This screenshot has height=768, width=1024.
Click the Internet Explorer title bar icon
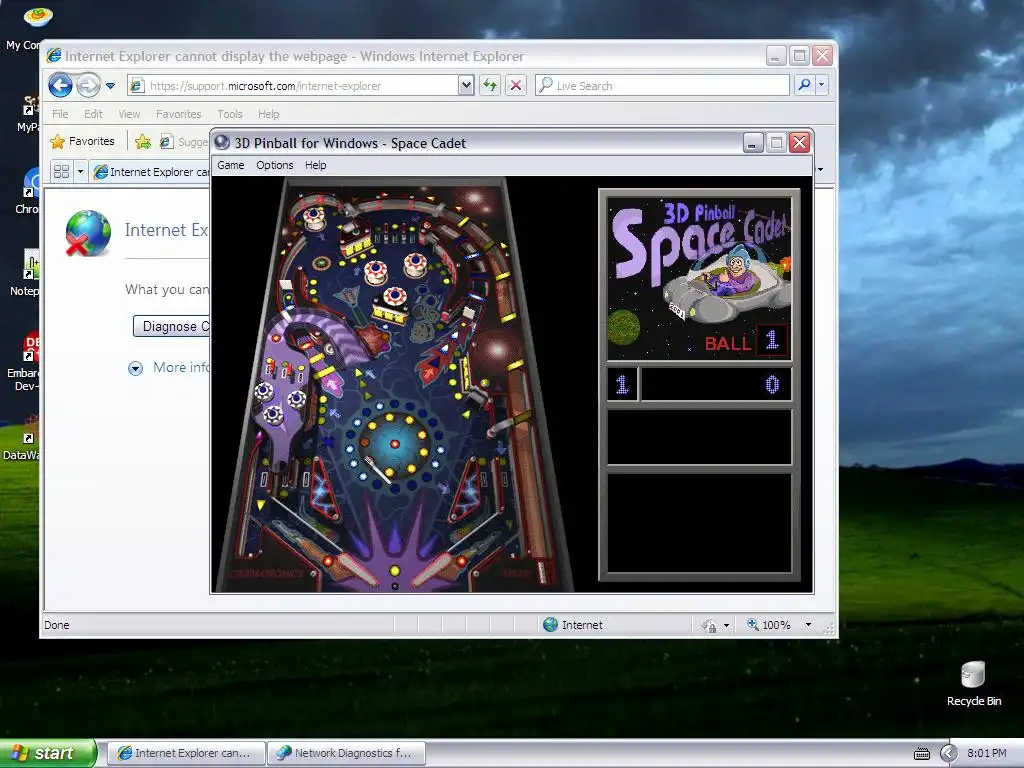click(x=54, y=56)
